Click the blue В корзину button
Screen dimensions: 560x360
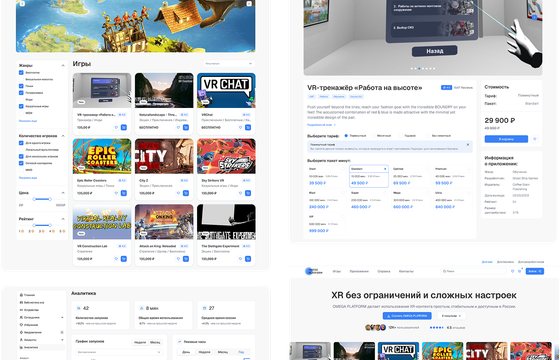(x=506, y=139)
